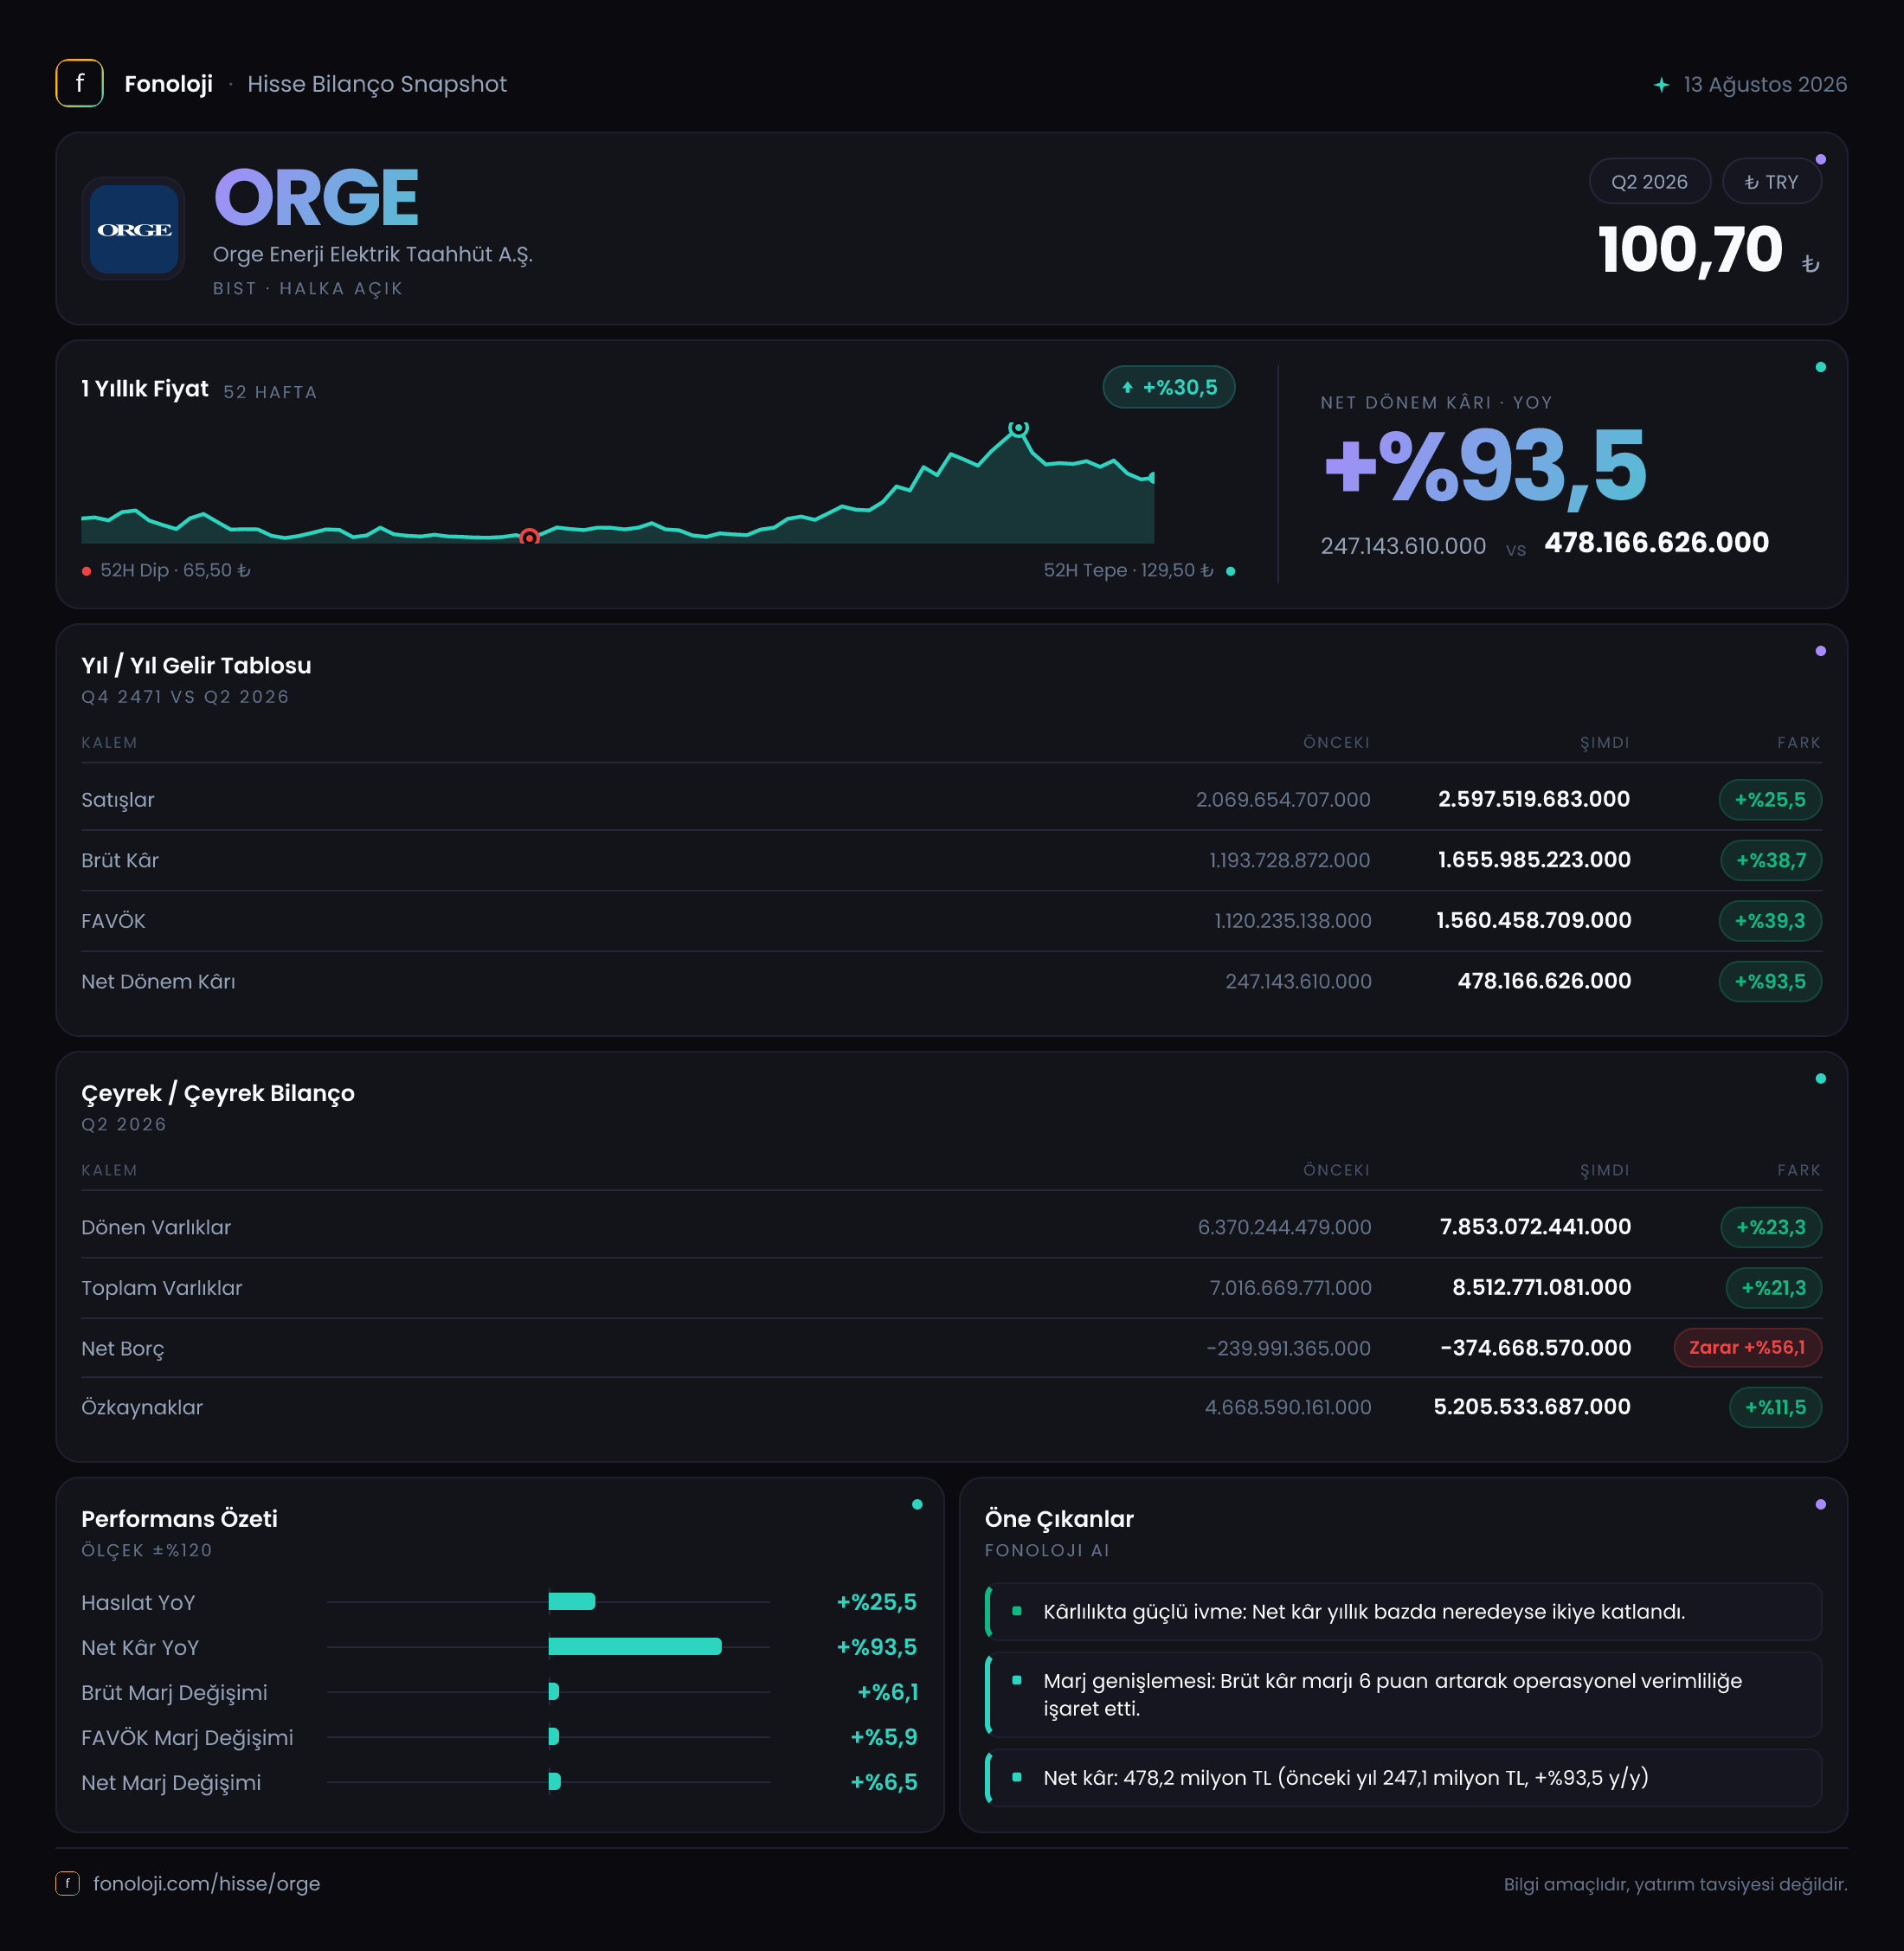1904x1951 pixels.
Task: Click the sparkle icon beside the date
Action: (1661, 85)
